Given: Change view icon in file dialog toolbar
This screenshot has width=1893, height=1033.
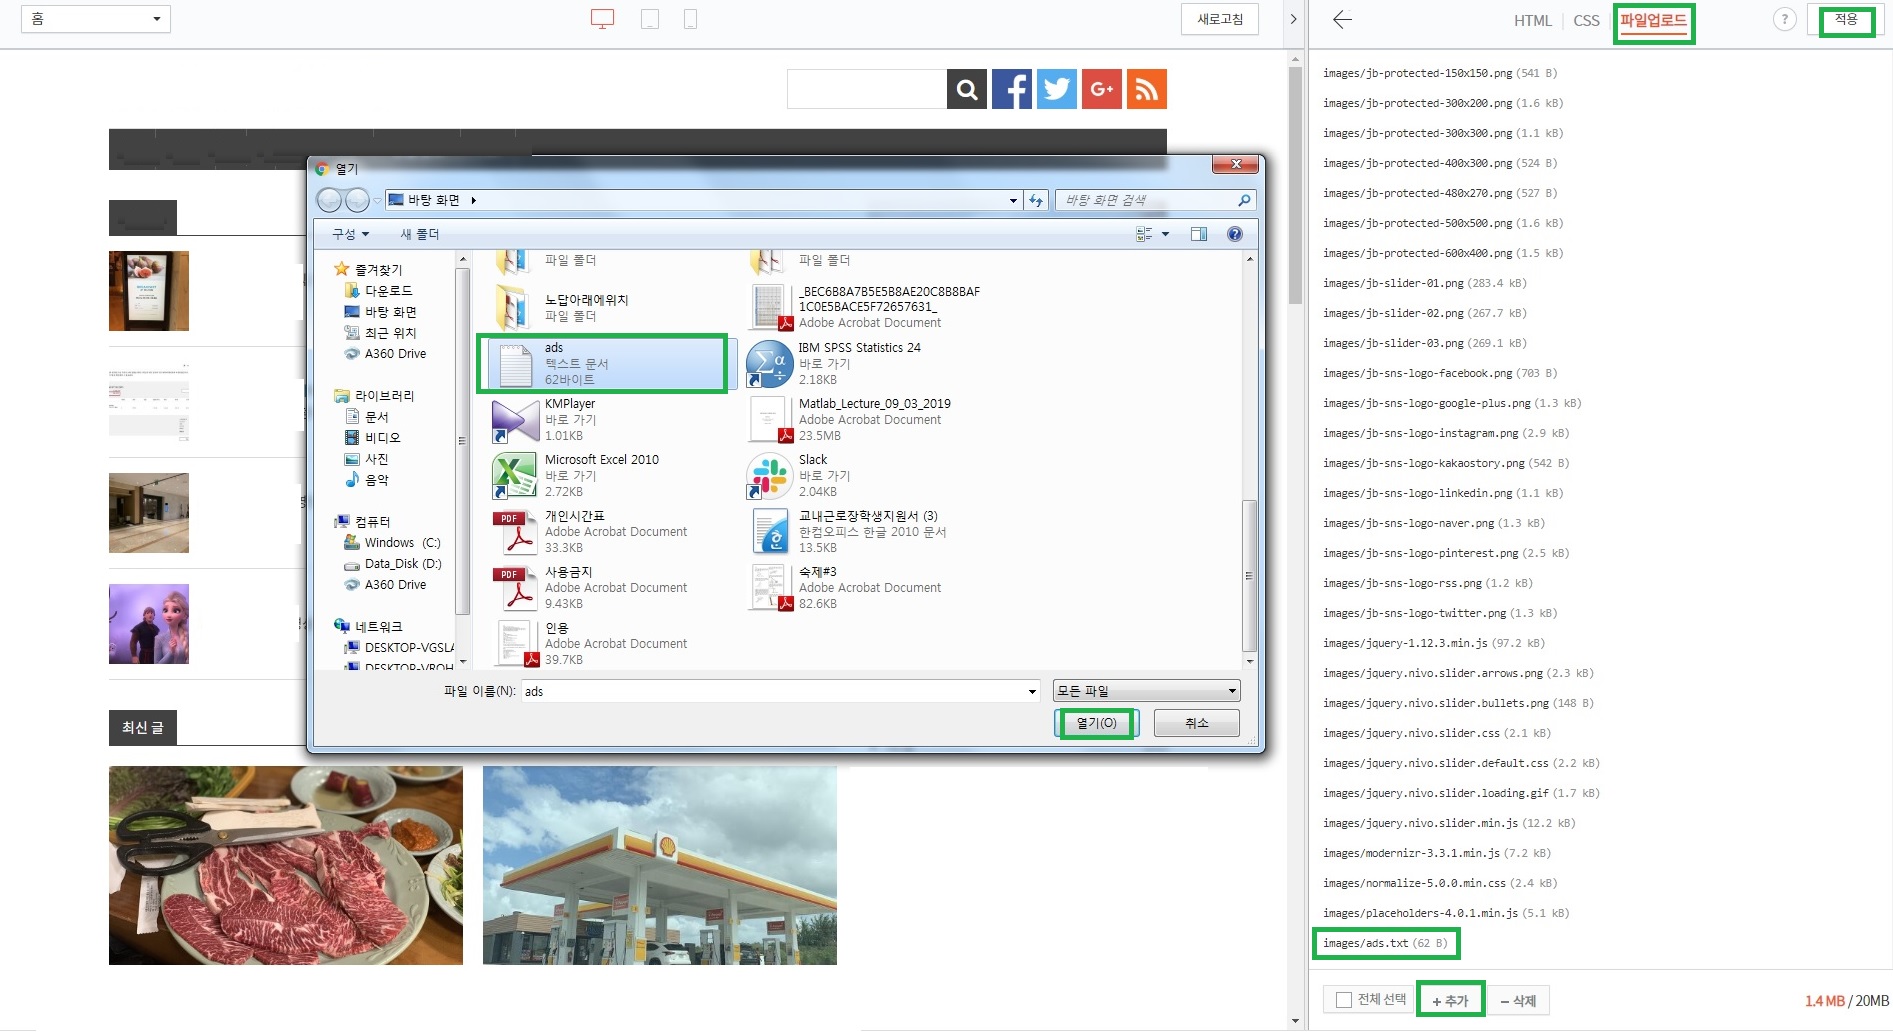Looking at the screenshot, I should [1145, 234].
